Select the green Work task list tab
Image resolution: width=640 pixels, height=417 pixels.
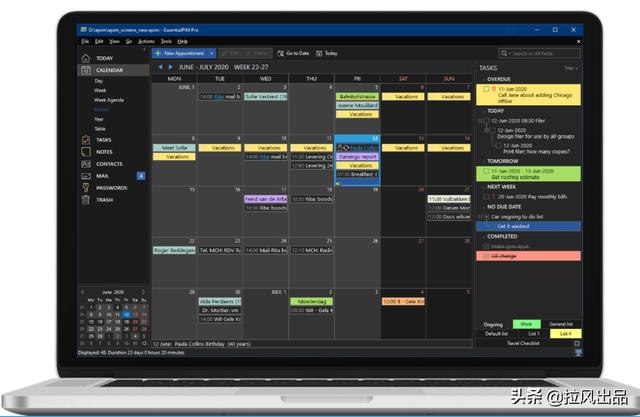pyautogui.click(x=527, y=324)
